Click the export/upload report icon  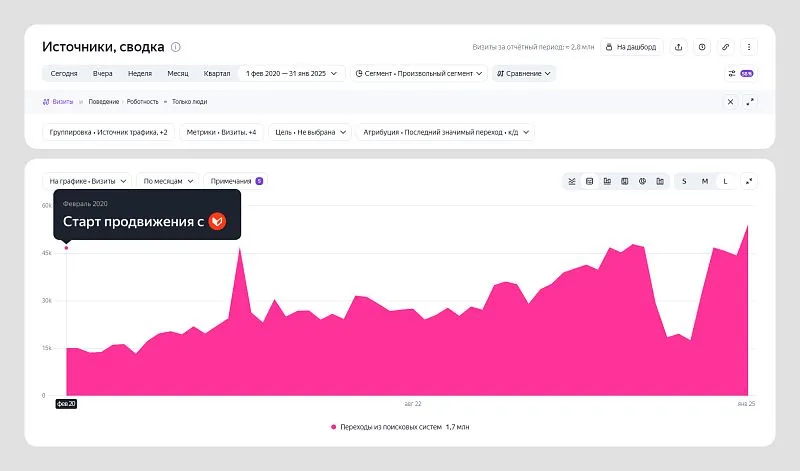(x=679, y=47)
